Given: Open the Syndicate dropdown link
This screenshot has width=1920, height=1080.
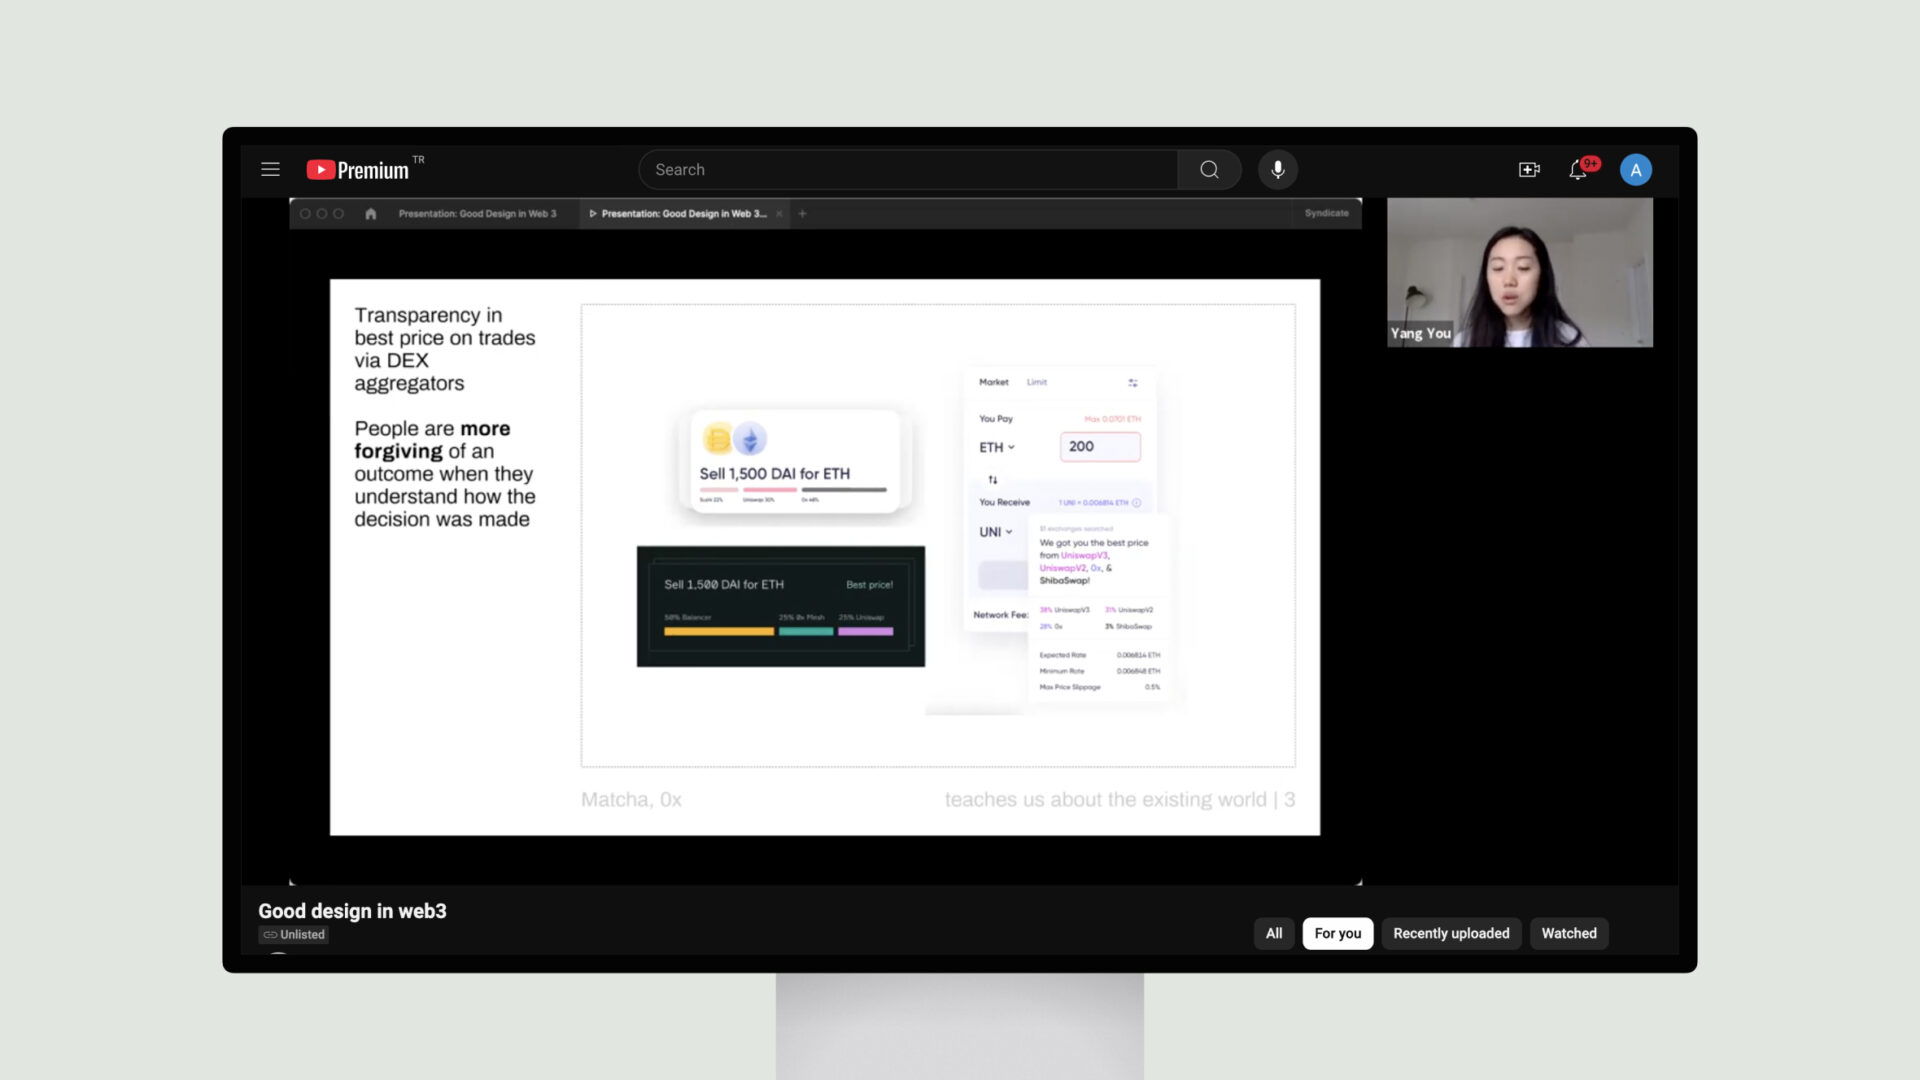Looking at the screenshot, I should click(1323, 212).
